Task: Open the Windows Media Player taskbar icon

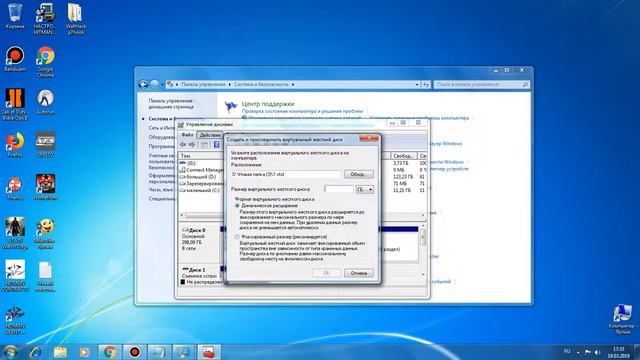Action: 84,352
